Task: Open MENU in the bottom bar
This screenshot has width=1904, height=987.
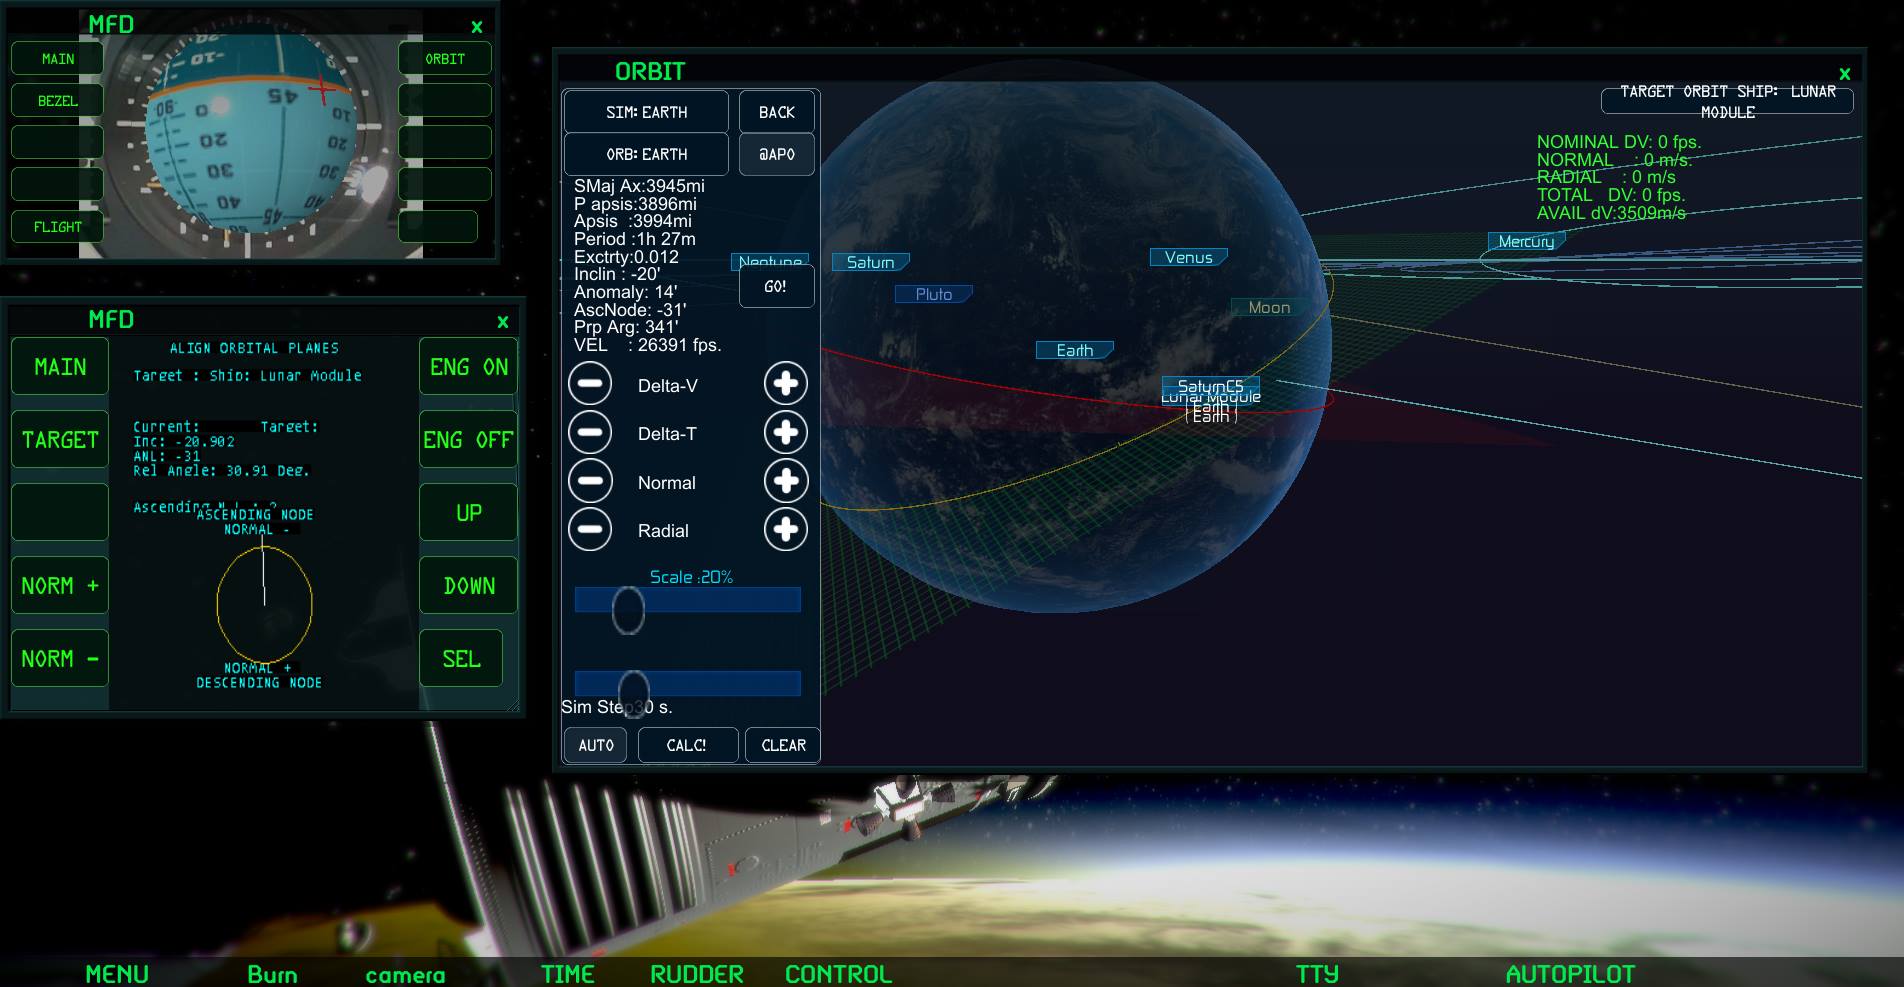Action: [x=117, y=974]
